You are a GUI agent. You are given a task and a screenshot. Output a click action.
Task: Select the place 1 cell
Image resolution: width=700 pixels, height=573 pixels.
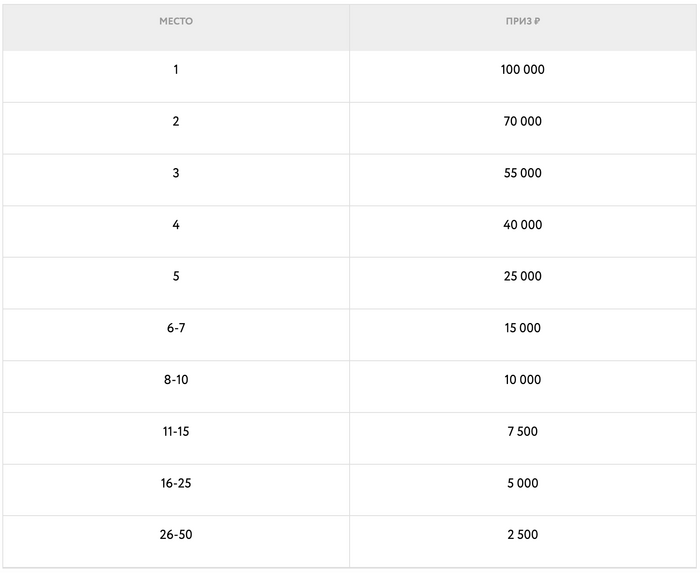(x=176, y=70)
